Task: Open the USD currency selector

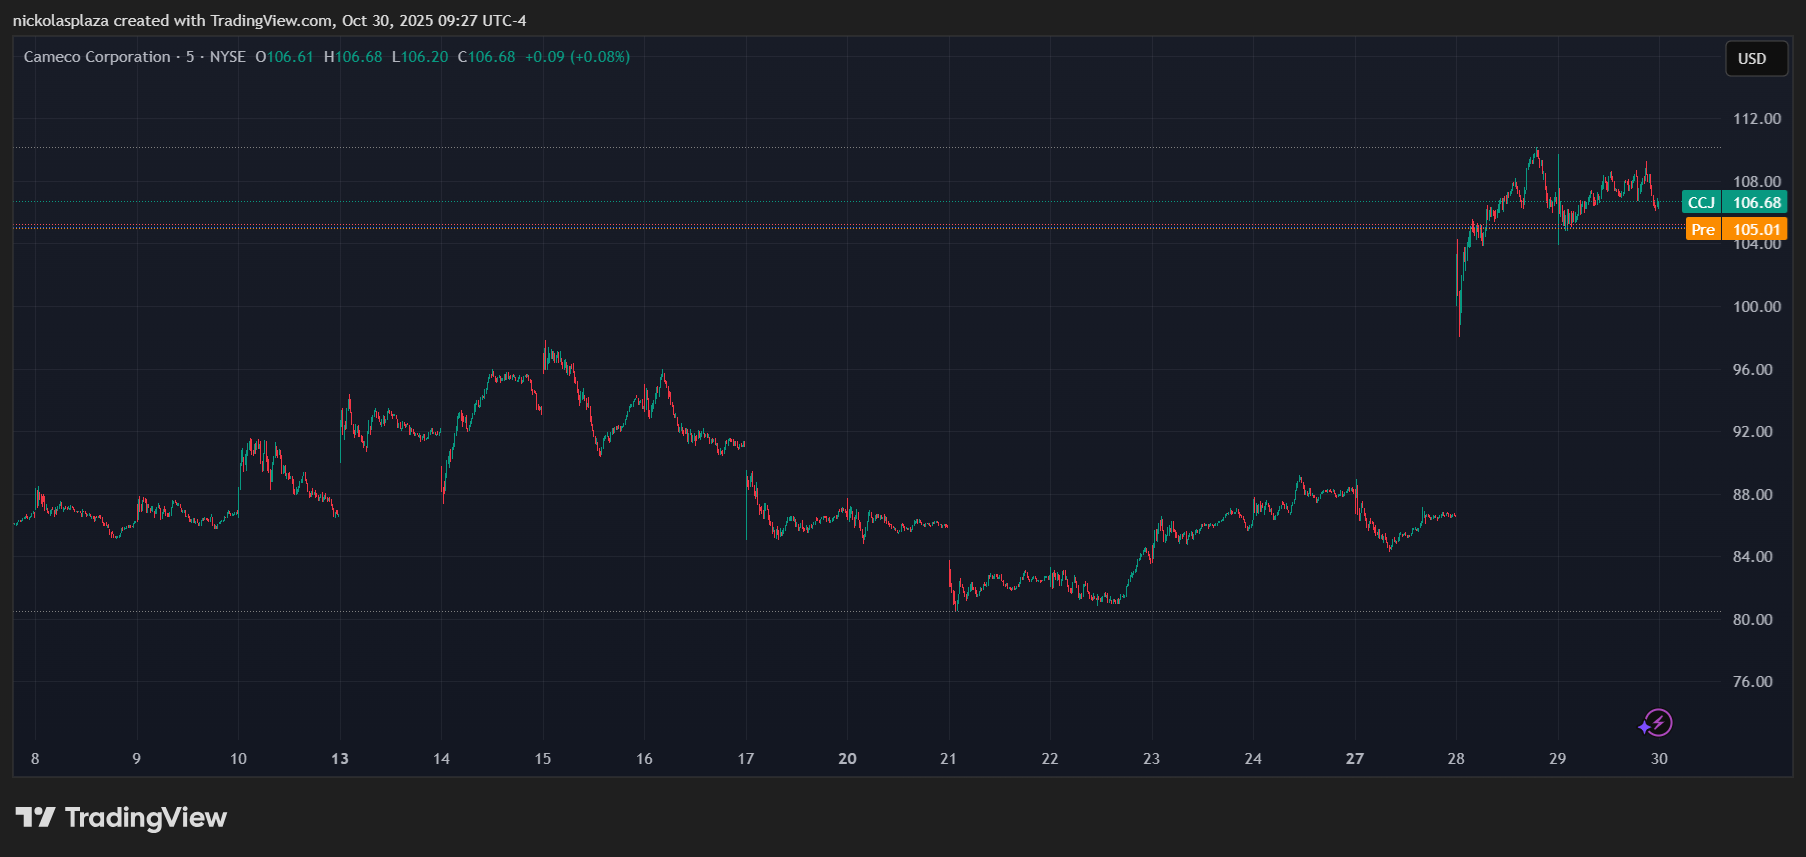Action: (x=1752, y=59)
